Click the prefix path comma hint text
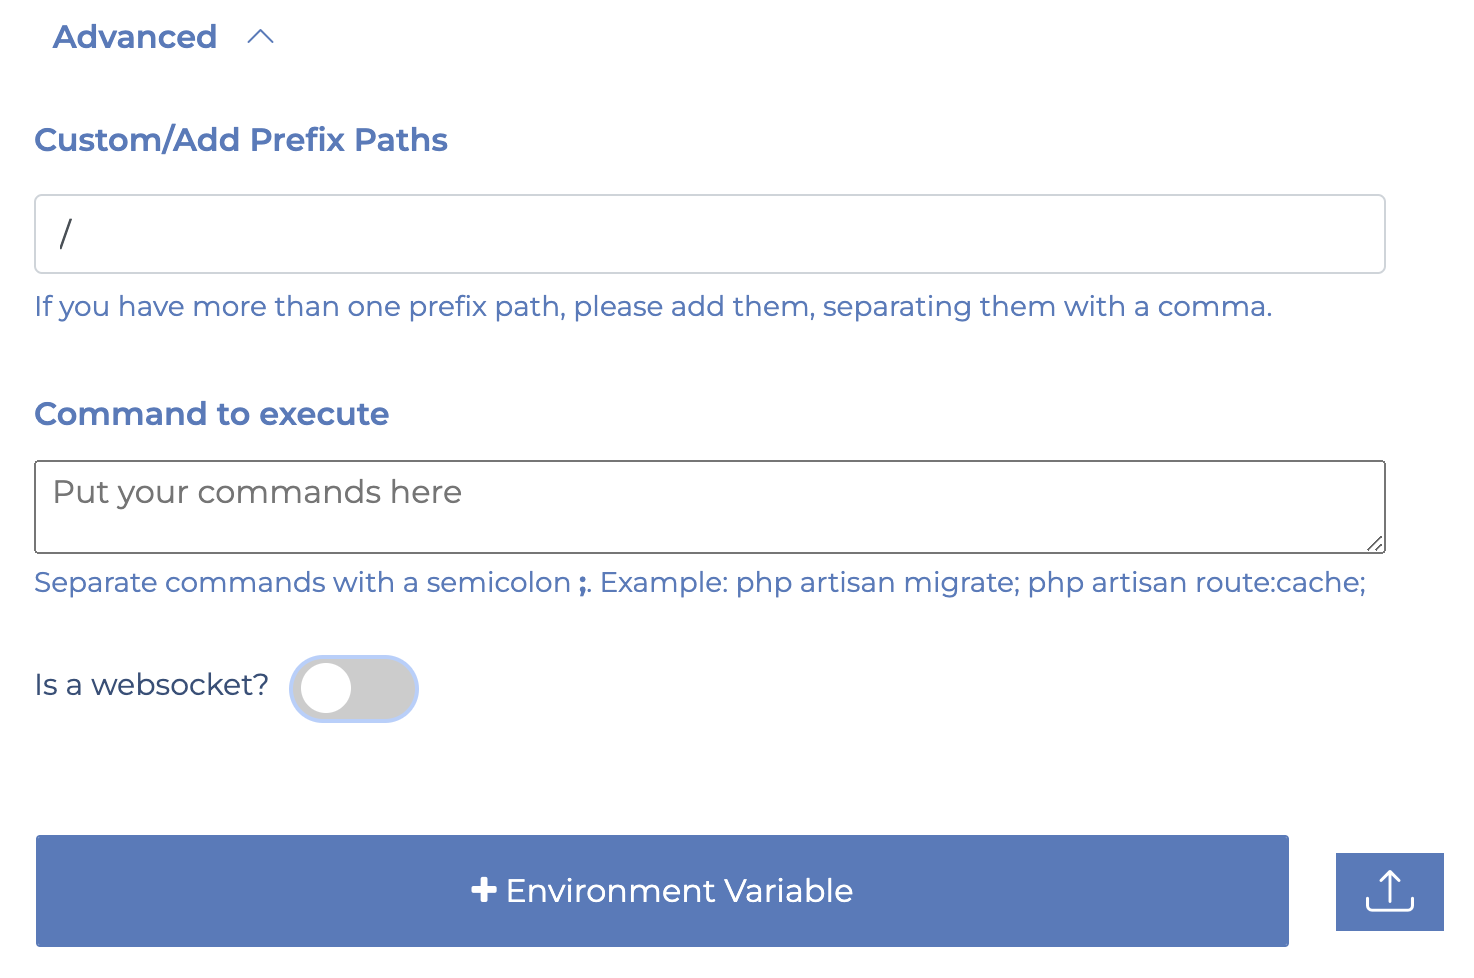The image size is (1474, 978). pyautogui.click(x=653, y=307)
